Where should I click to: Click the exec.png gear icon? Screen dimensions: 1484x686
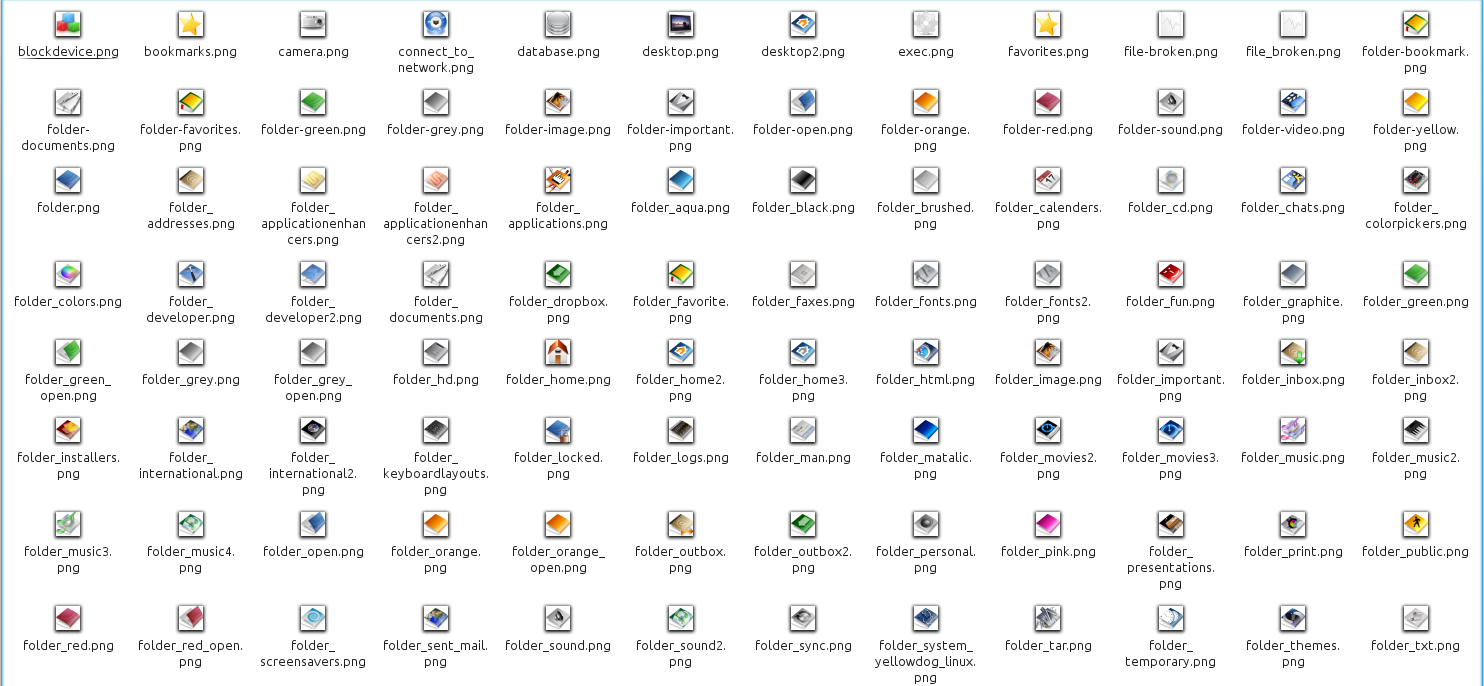click(926, 24)
